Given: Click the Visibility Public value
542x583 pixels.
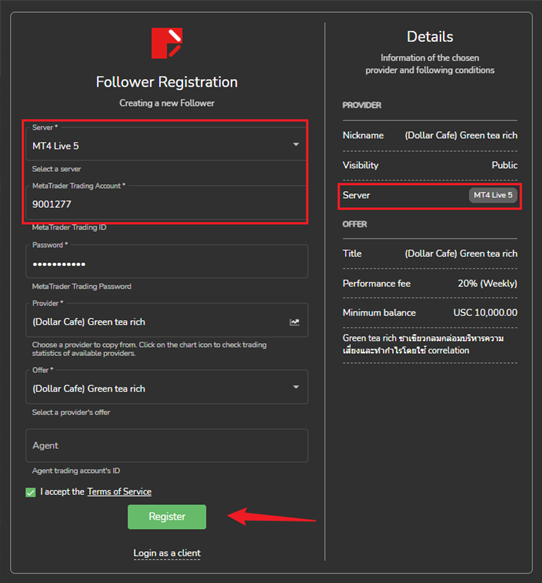Looking at the screenshot, I should 504,165.
